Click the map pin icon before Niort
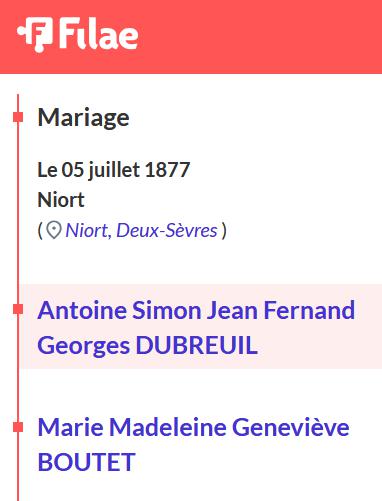This screenshot has height=501, width=382. pyautogui.click(x=54, y=230)
